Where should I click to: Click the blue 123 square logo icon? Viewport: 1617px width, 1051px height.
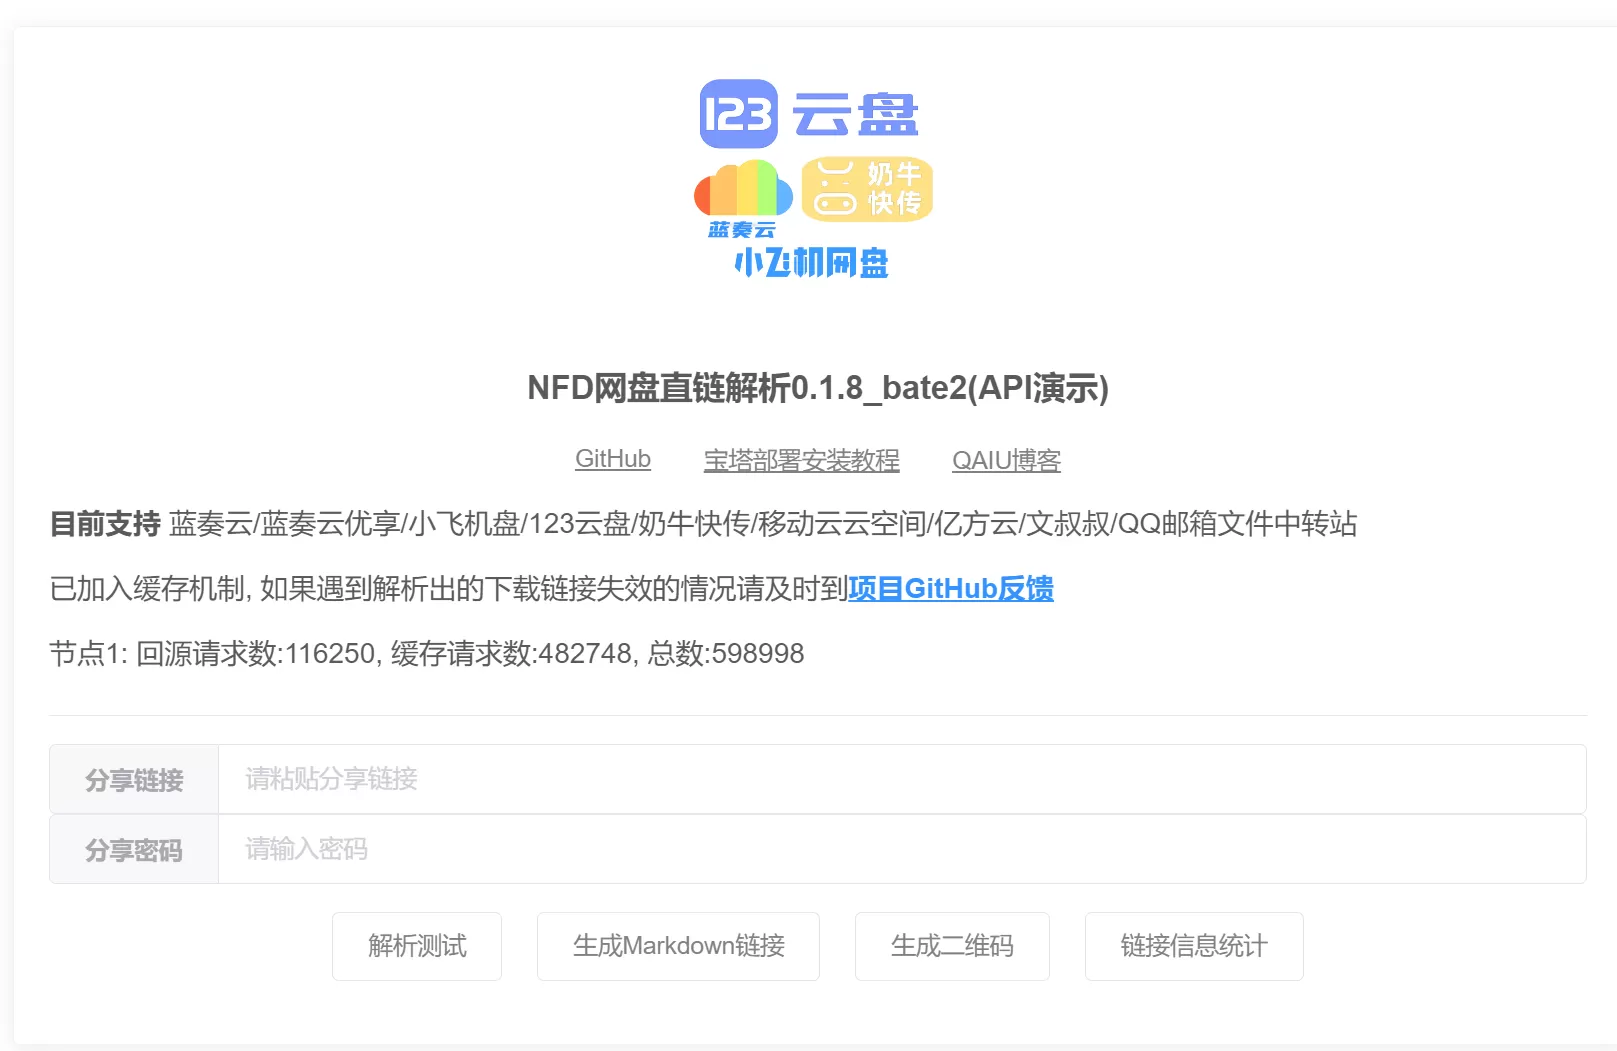pyautogui.click(x=738, y=114)
